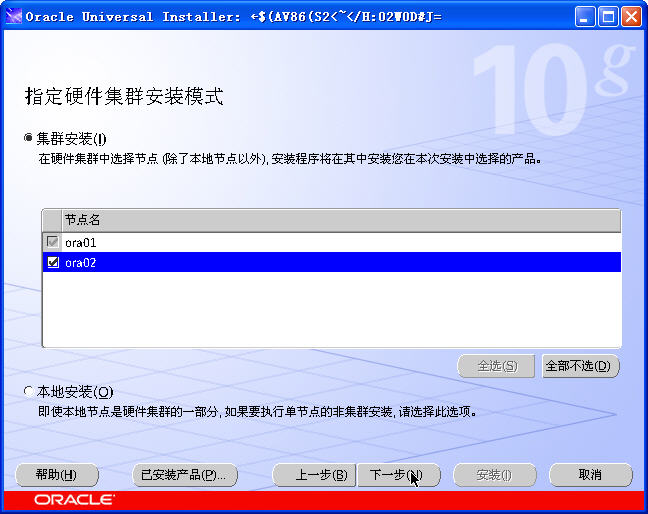Click the 全选(S) button
Image resolution: width=648 pixels, height=514 pixels.
tap(496, 366)
